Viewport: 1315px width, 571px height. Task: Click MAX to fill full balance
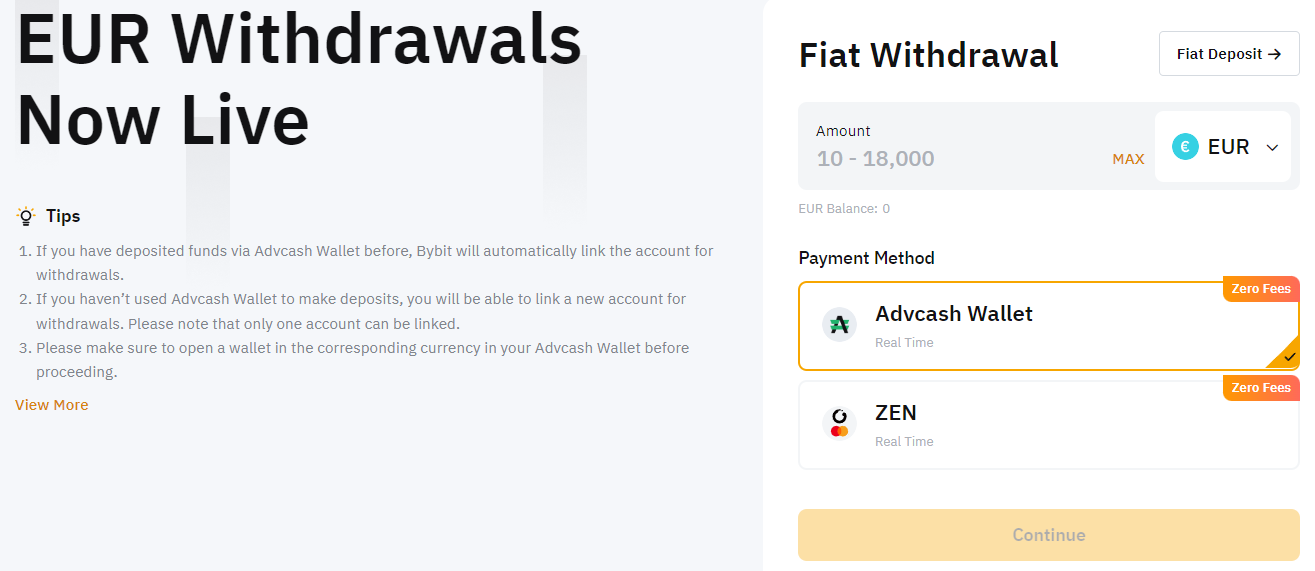1128,159
